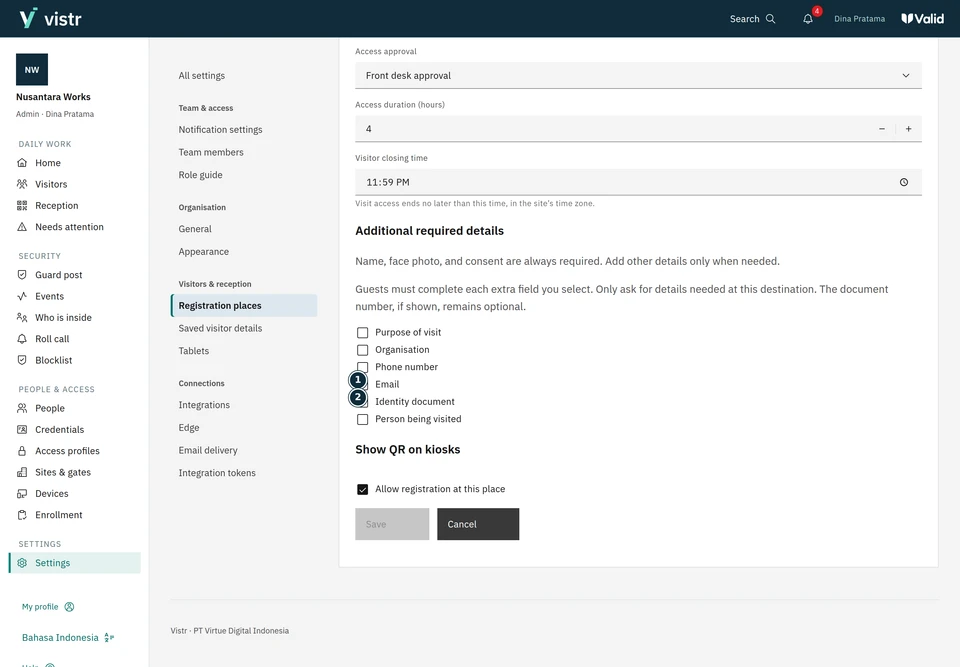Screen dimensions: 960x667
Task: Click the Needs attention warning icon
Action: (x=22, y=227)
